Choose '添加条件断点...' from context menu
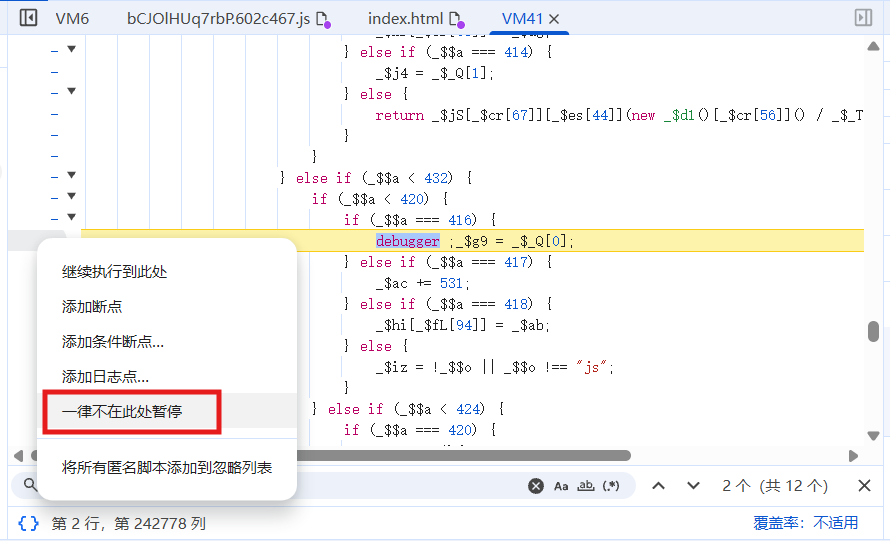 [x=113, y=342]
